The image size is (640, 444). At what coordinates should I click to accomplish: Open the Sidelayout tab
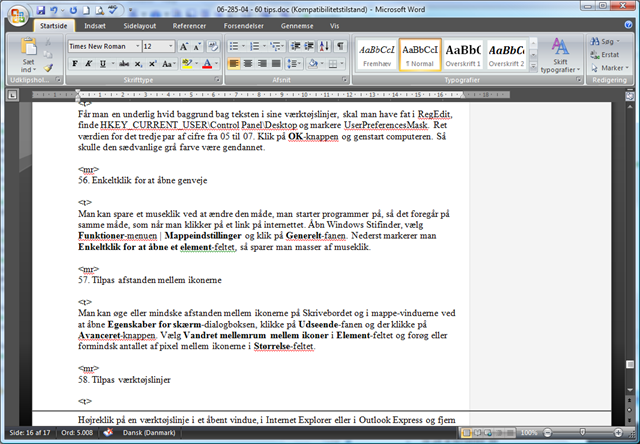(x=139, y=25)
